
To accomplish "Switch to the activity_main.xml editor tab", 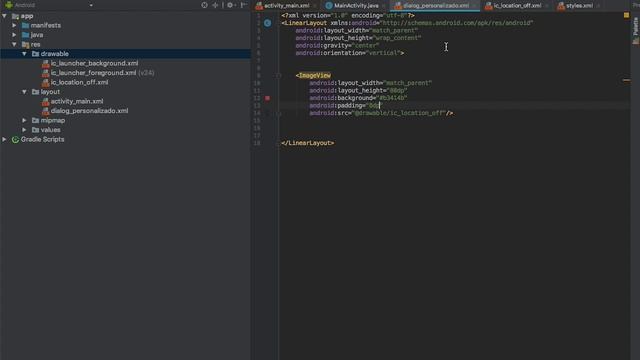I will click(287, 6).
